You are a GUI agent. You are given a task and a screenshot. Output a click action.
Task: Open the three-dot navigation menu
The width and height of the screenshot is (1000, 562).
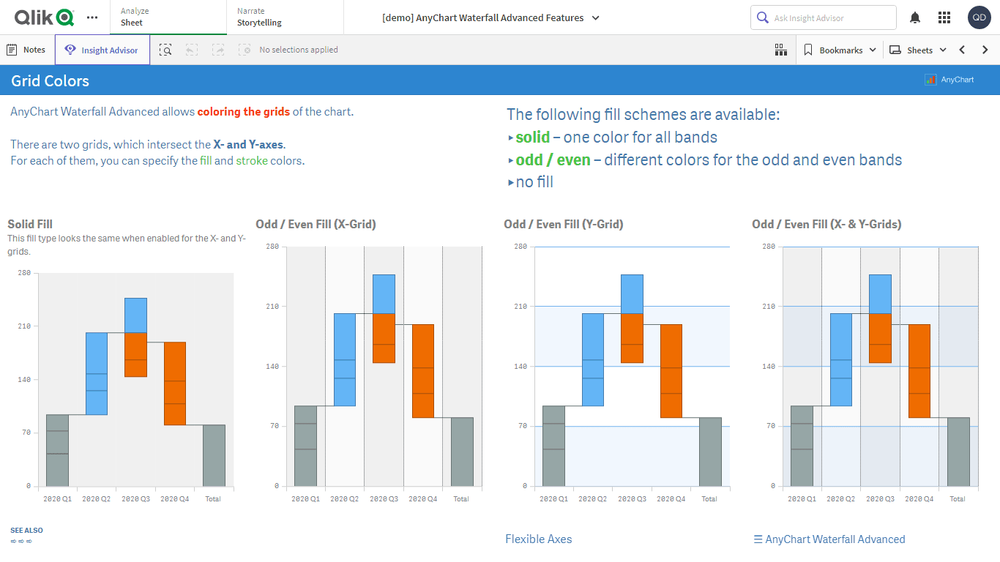click(x=93, y=17)
